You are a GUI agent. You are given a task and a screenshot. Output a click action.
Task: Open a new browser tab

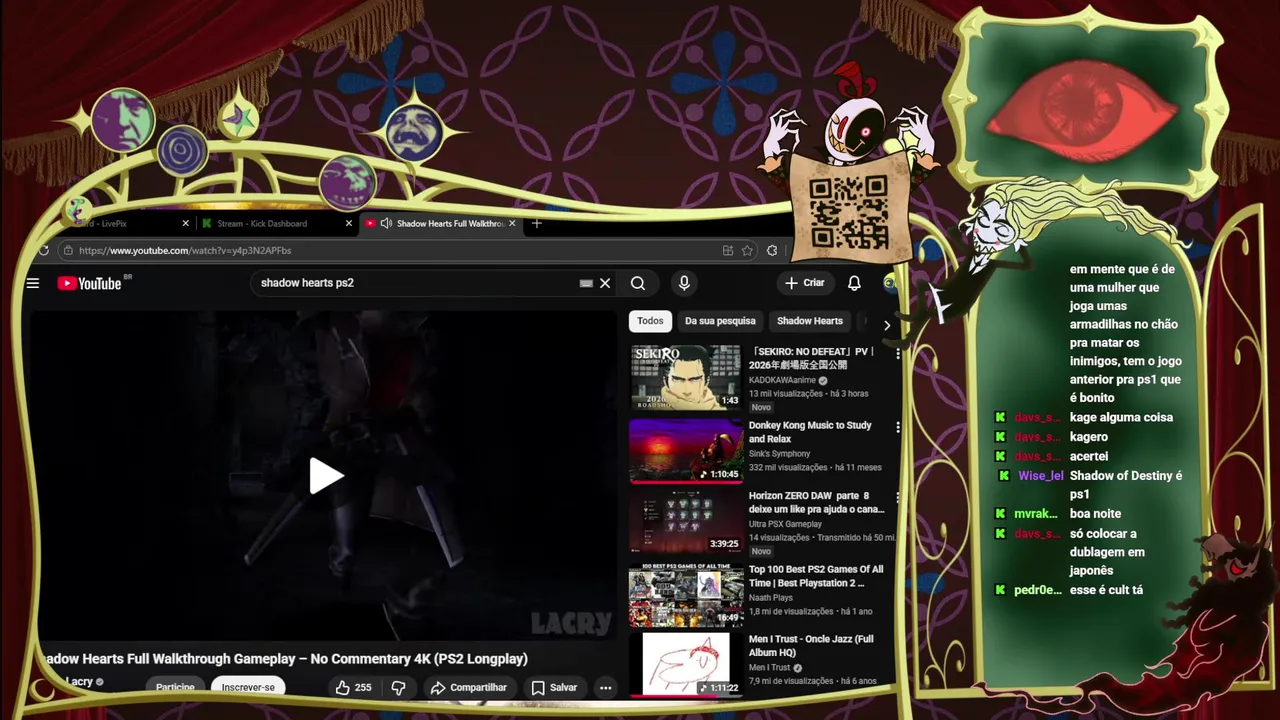pos(536,223)
